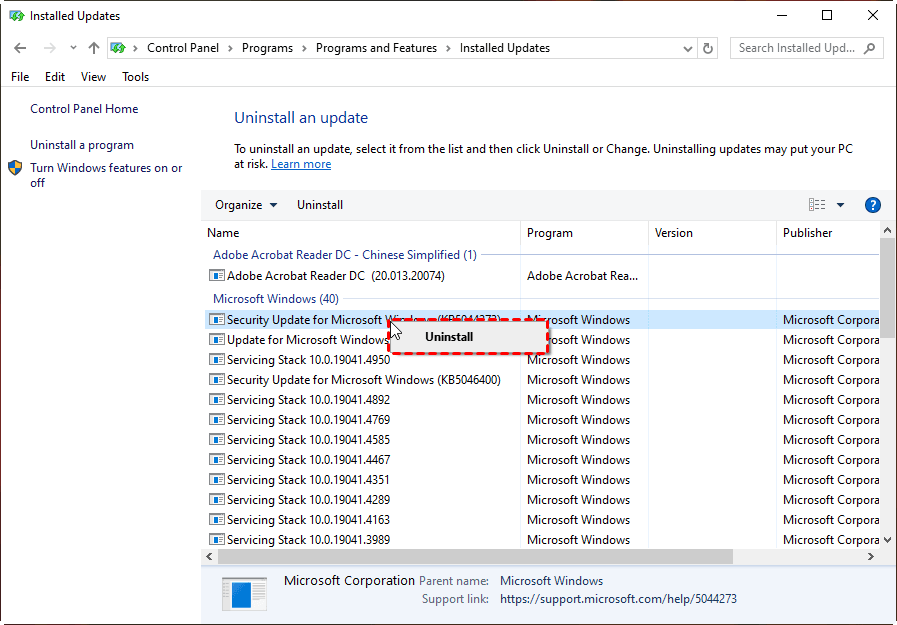Open the Learn more link
This screenshot has width=897, height=625.
[x=301, y=164]
